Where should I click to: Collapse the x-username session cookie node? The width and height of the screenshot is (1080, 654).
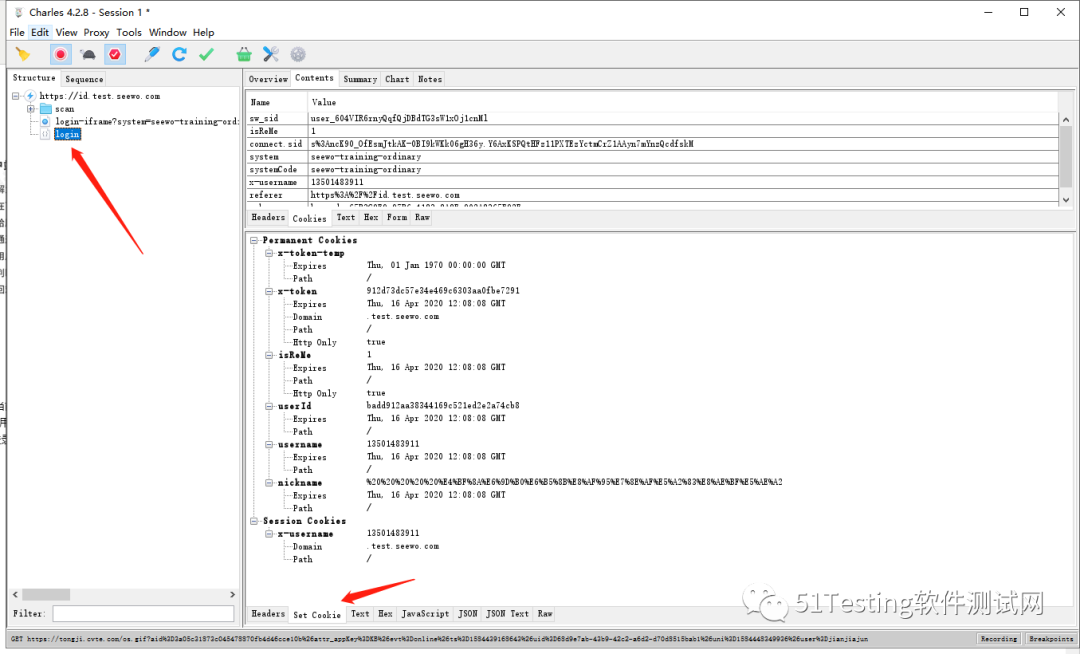[x=269, y=534]
